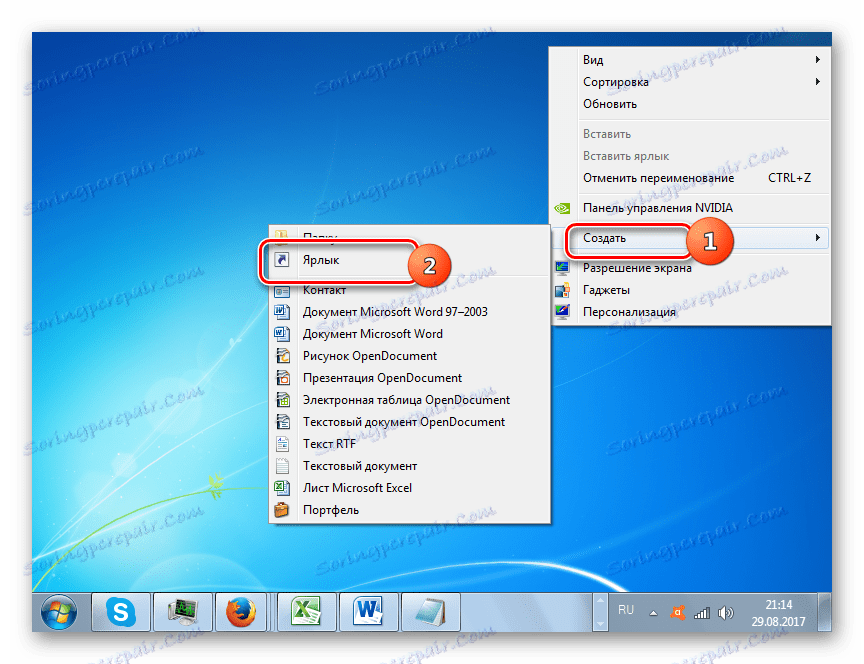Click the NVIDIA logo icon in context menu

(x=562, y=208)
